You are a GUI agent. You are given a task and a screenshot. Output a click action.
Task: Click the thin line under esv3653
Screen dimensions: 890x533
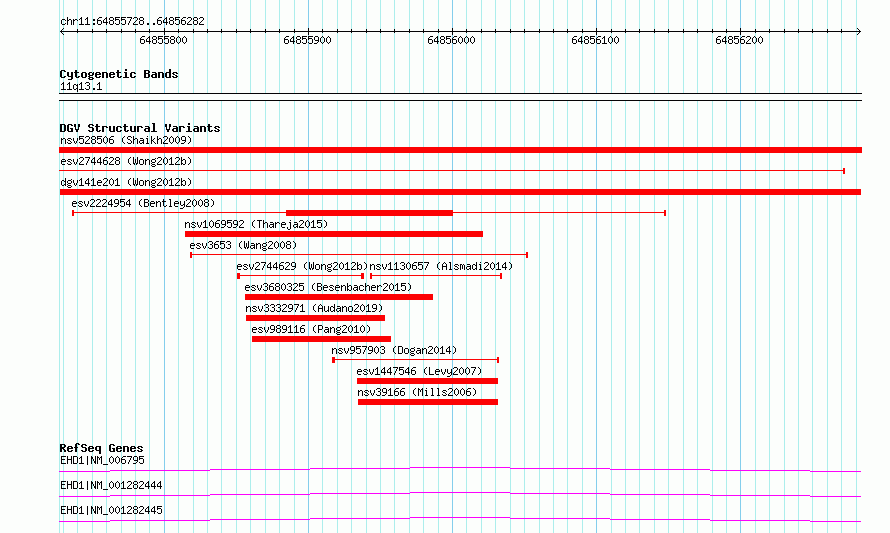pyautogui.click(x=359, y=255)
